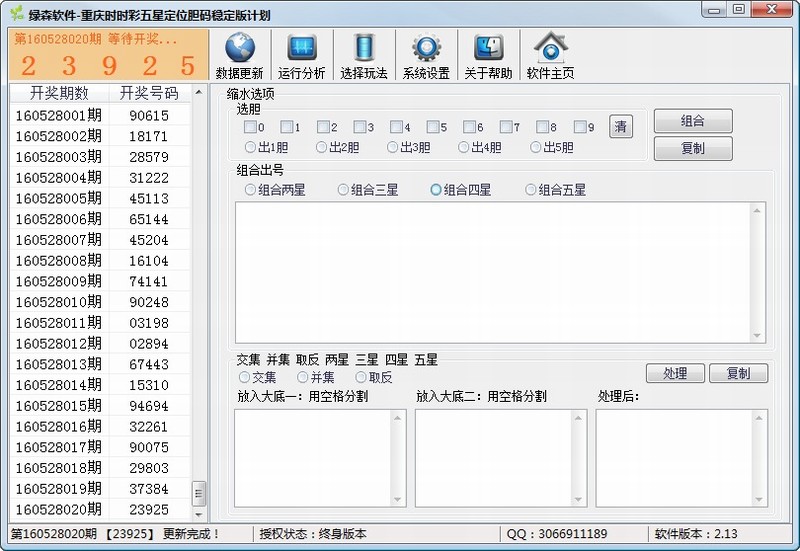This screenshot has height=551, width=800.
Task: Select the 出3胆 radio option
Action: tap(394, 147)
